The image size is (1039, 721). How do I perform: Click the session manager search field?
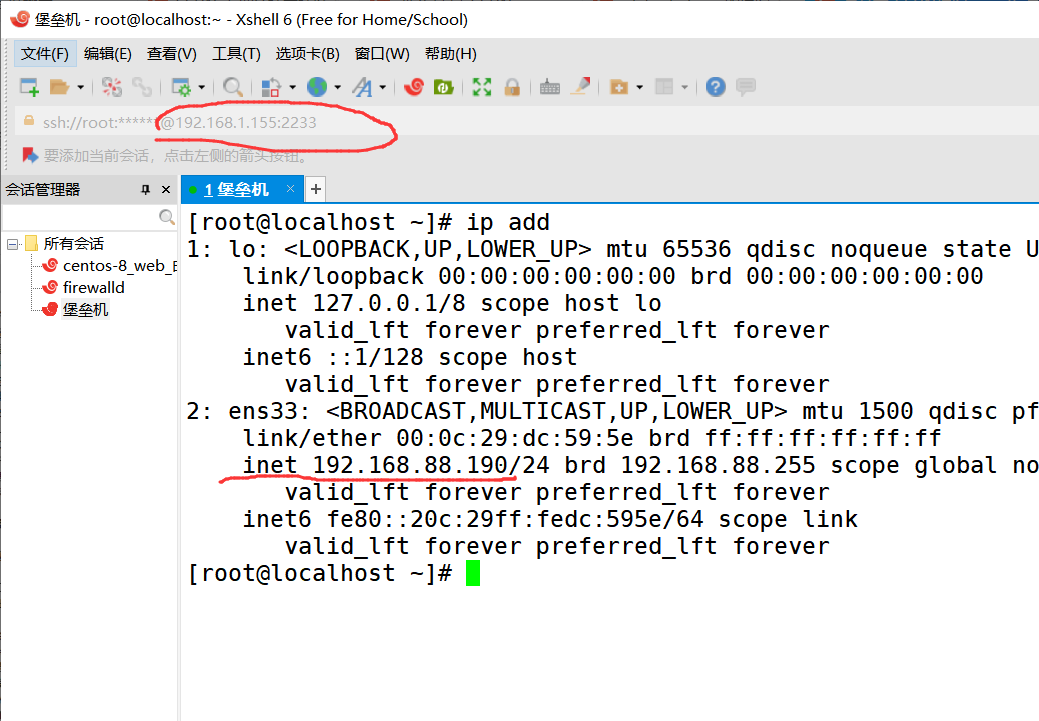80,217
